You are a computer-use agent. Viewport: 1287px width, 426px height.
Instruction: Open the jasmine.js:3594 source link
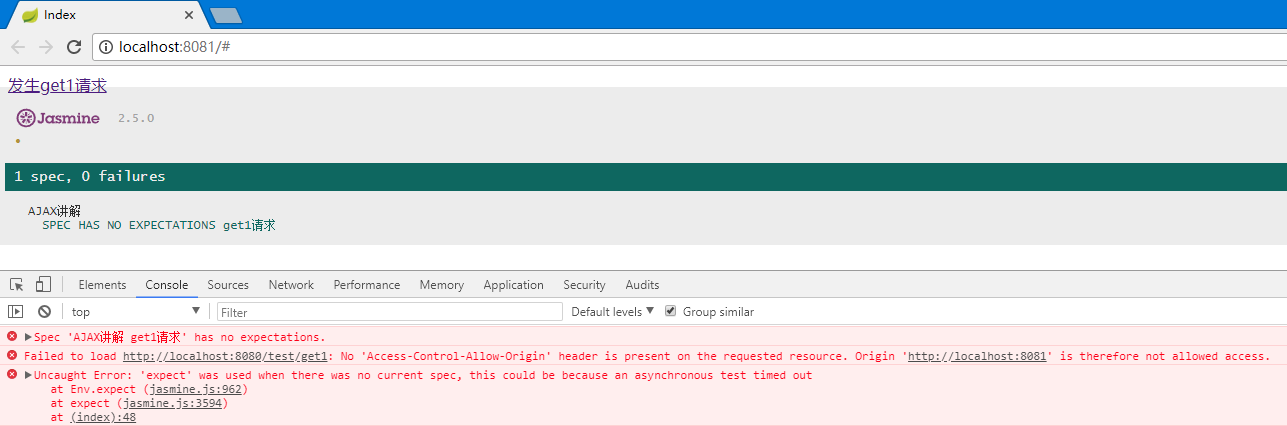[174, 403]
